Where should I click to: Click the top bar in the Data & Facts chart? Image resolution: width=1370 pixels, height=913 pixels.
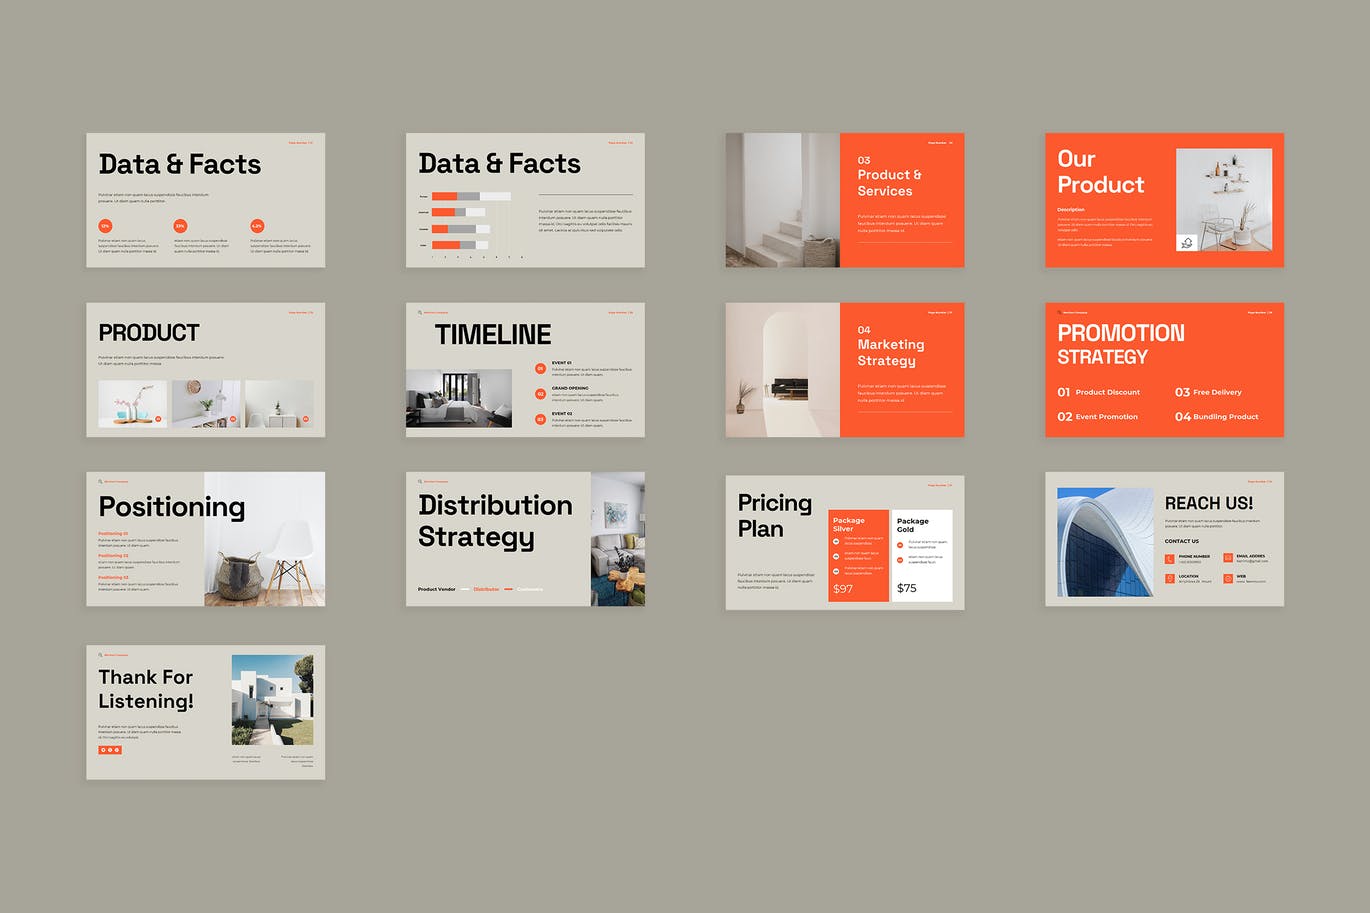[455, 196]
